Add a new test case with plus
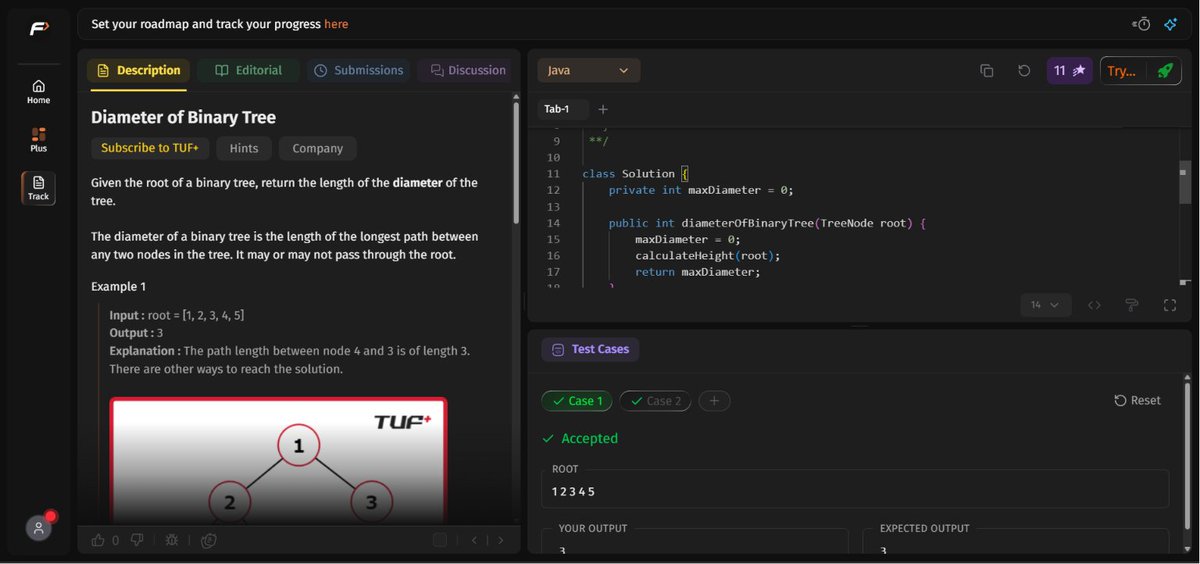 714,401
